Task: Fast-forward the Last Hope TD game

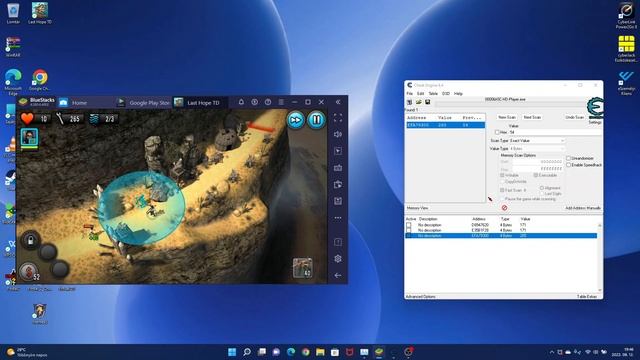Action: (x=296, y=120)
